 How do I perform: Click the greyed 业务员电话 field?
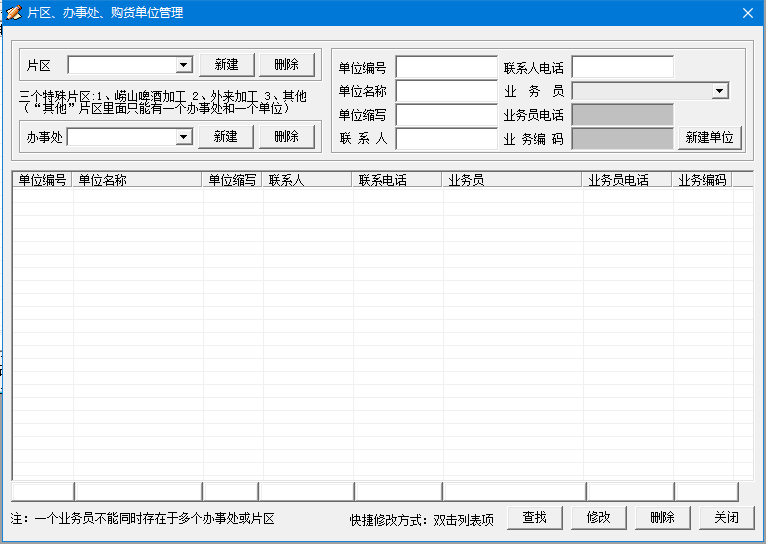(x=622, y=115)
